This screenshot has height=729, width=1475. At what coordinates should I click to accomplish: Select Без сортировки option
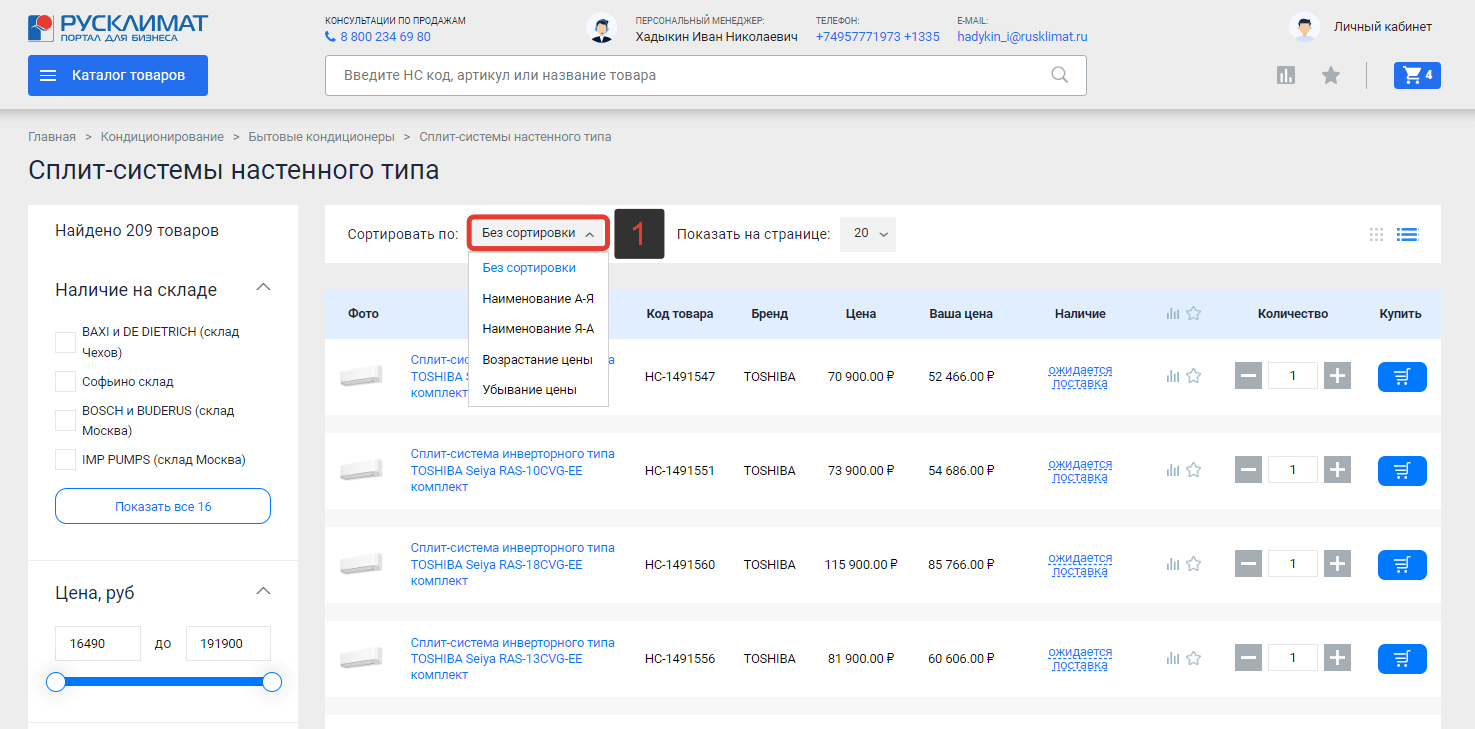(529, 268)
